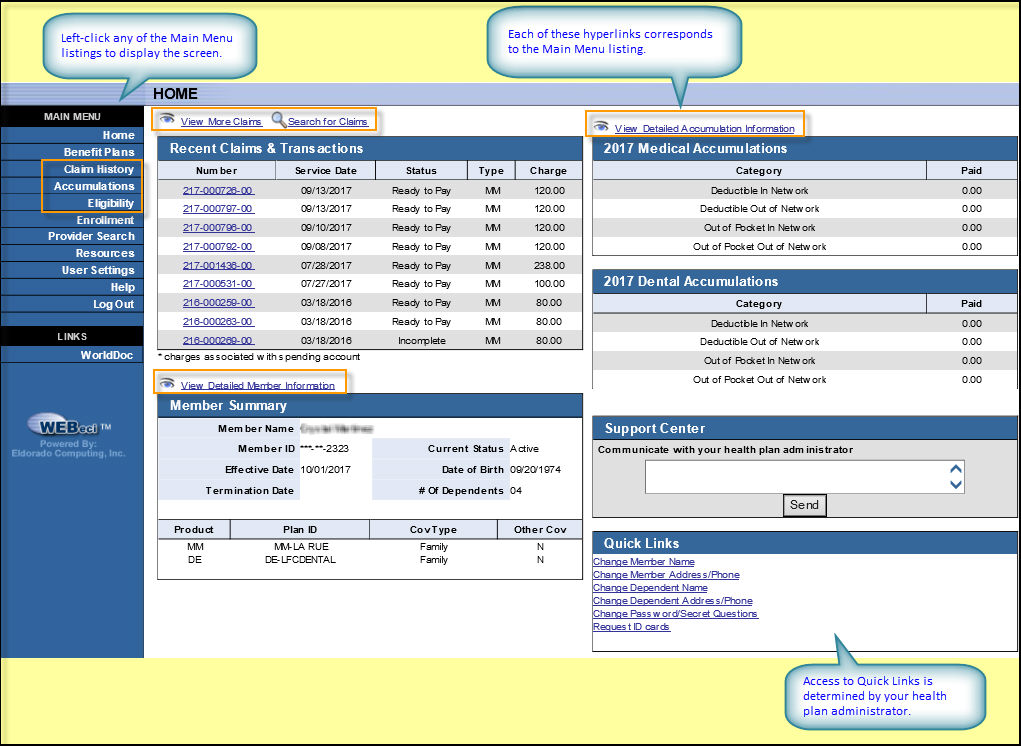Click the Send button in Support Center

[804, 505]
